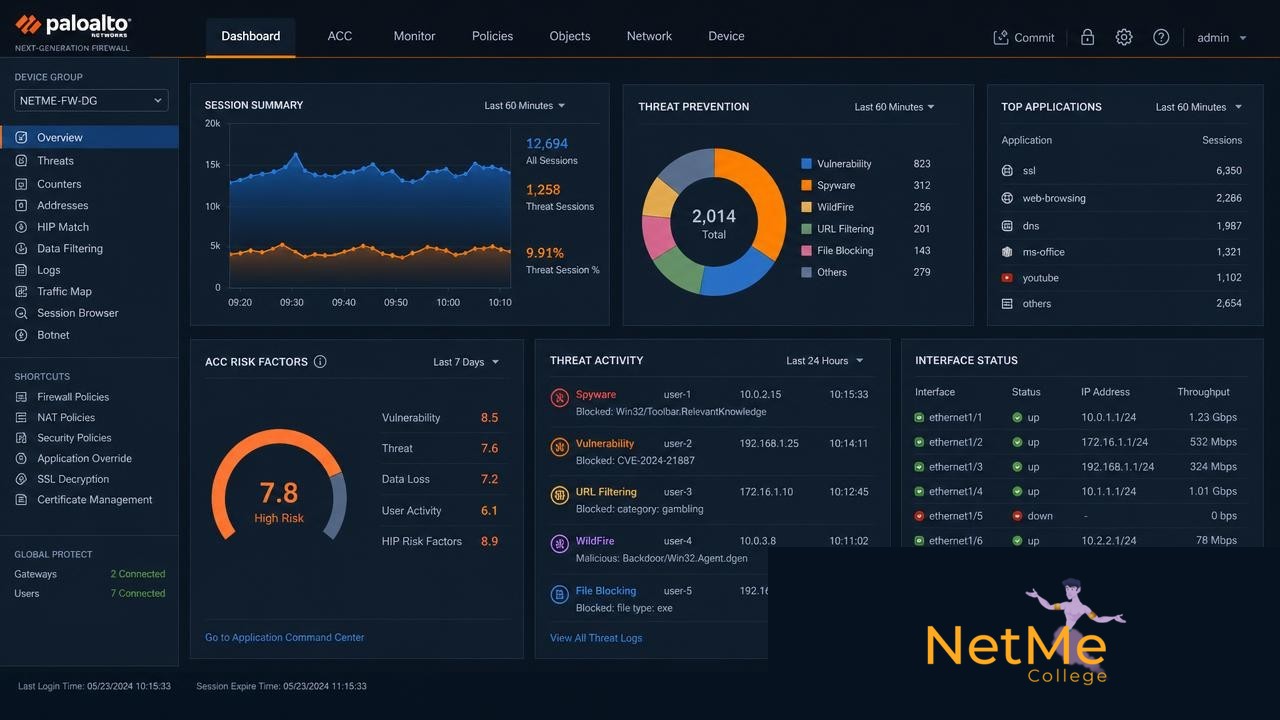Image resolution: width=1280 pixels, height=720 pixels.
Task: Click the Spyware threat icon in Threat Activity
Action: (559, 398)
